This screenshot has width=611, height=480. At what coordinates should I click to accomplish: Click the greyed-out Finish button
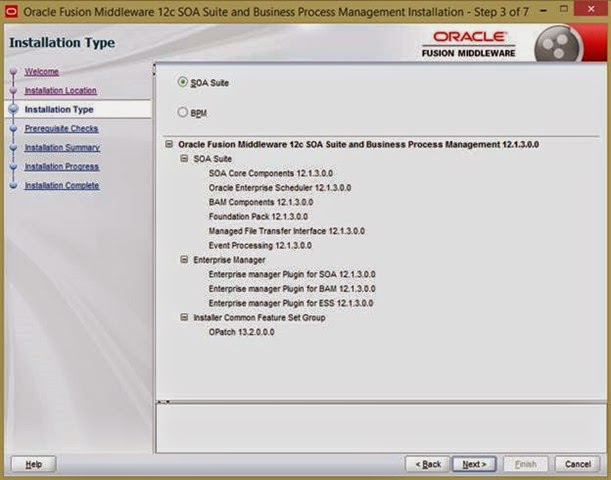click(x=525, y=464)
